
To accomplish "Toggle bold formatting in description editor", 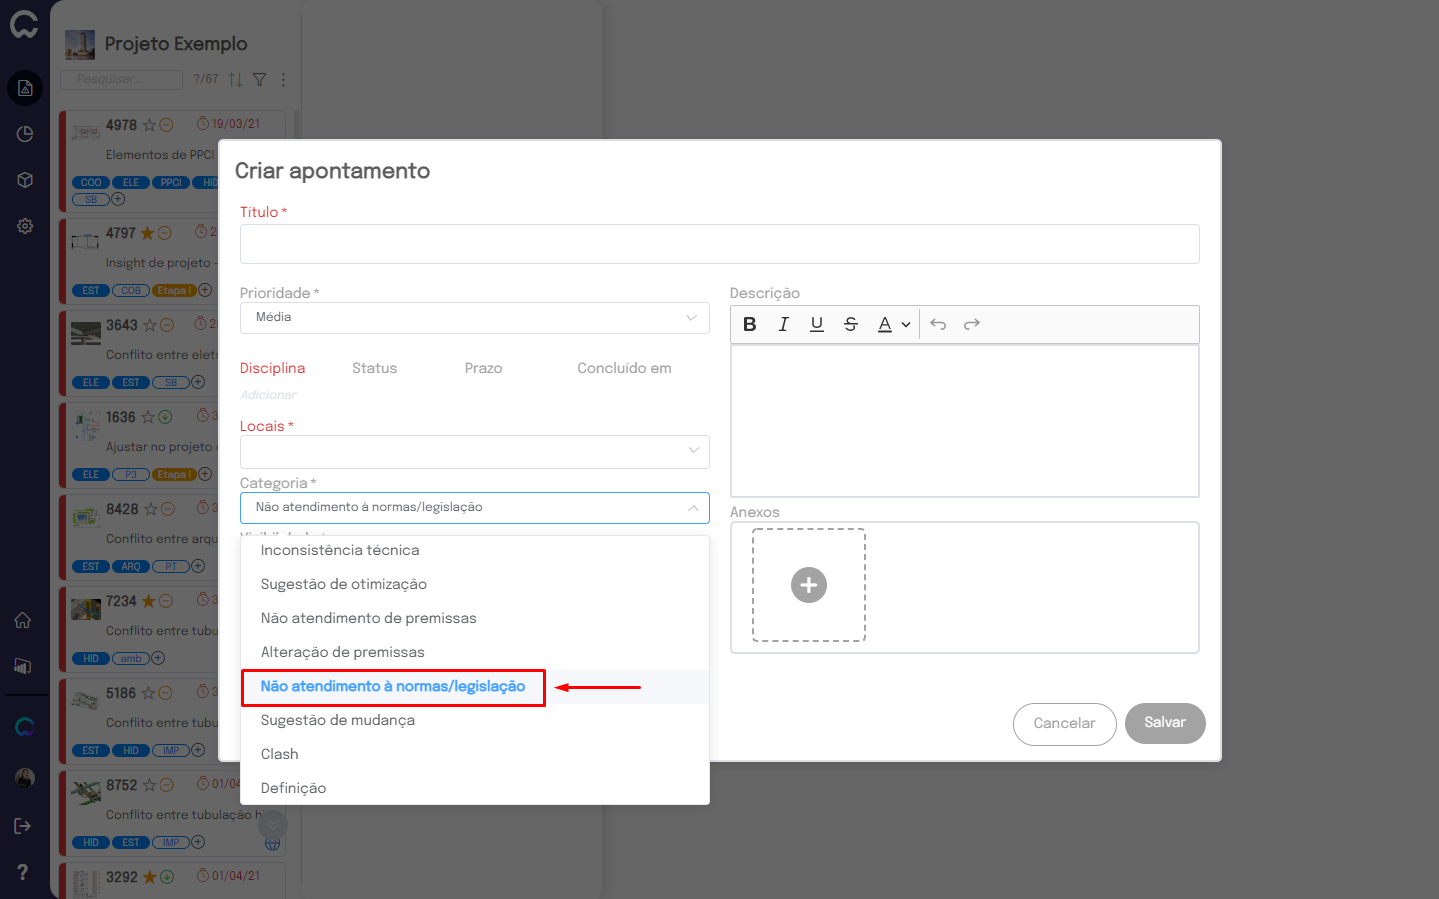I will (x=750, y=324).
